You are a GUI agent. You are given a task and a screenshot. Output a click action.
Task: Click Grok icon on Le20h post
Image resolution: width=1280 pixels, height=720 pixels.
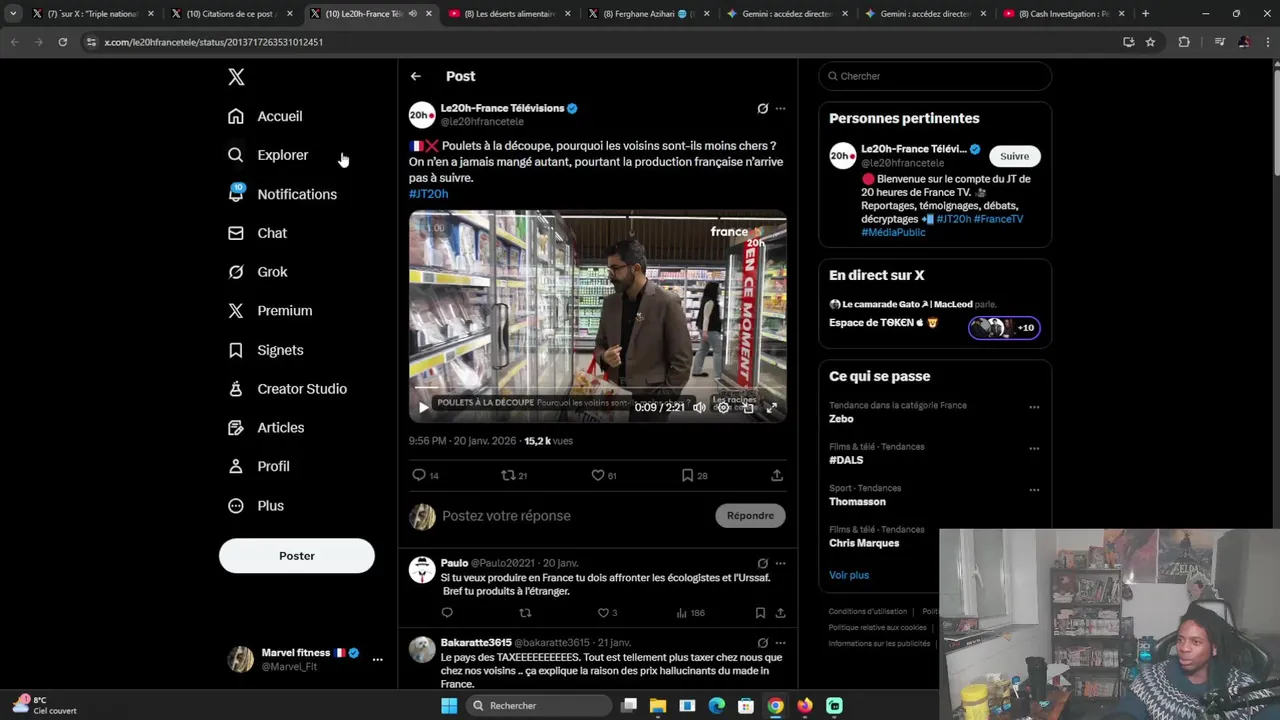762,108
